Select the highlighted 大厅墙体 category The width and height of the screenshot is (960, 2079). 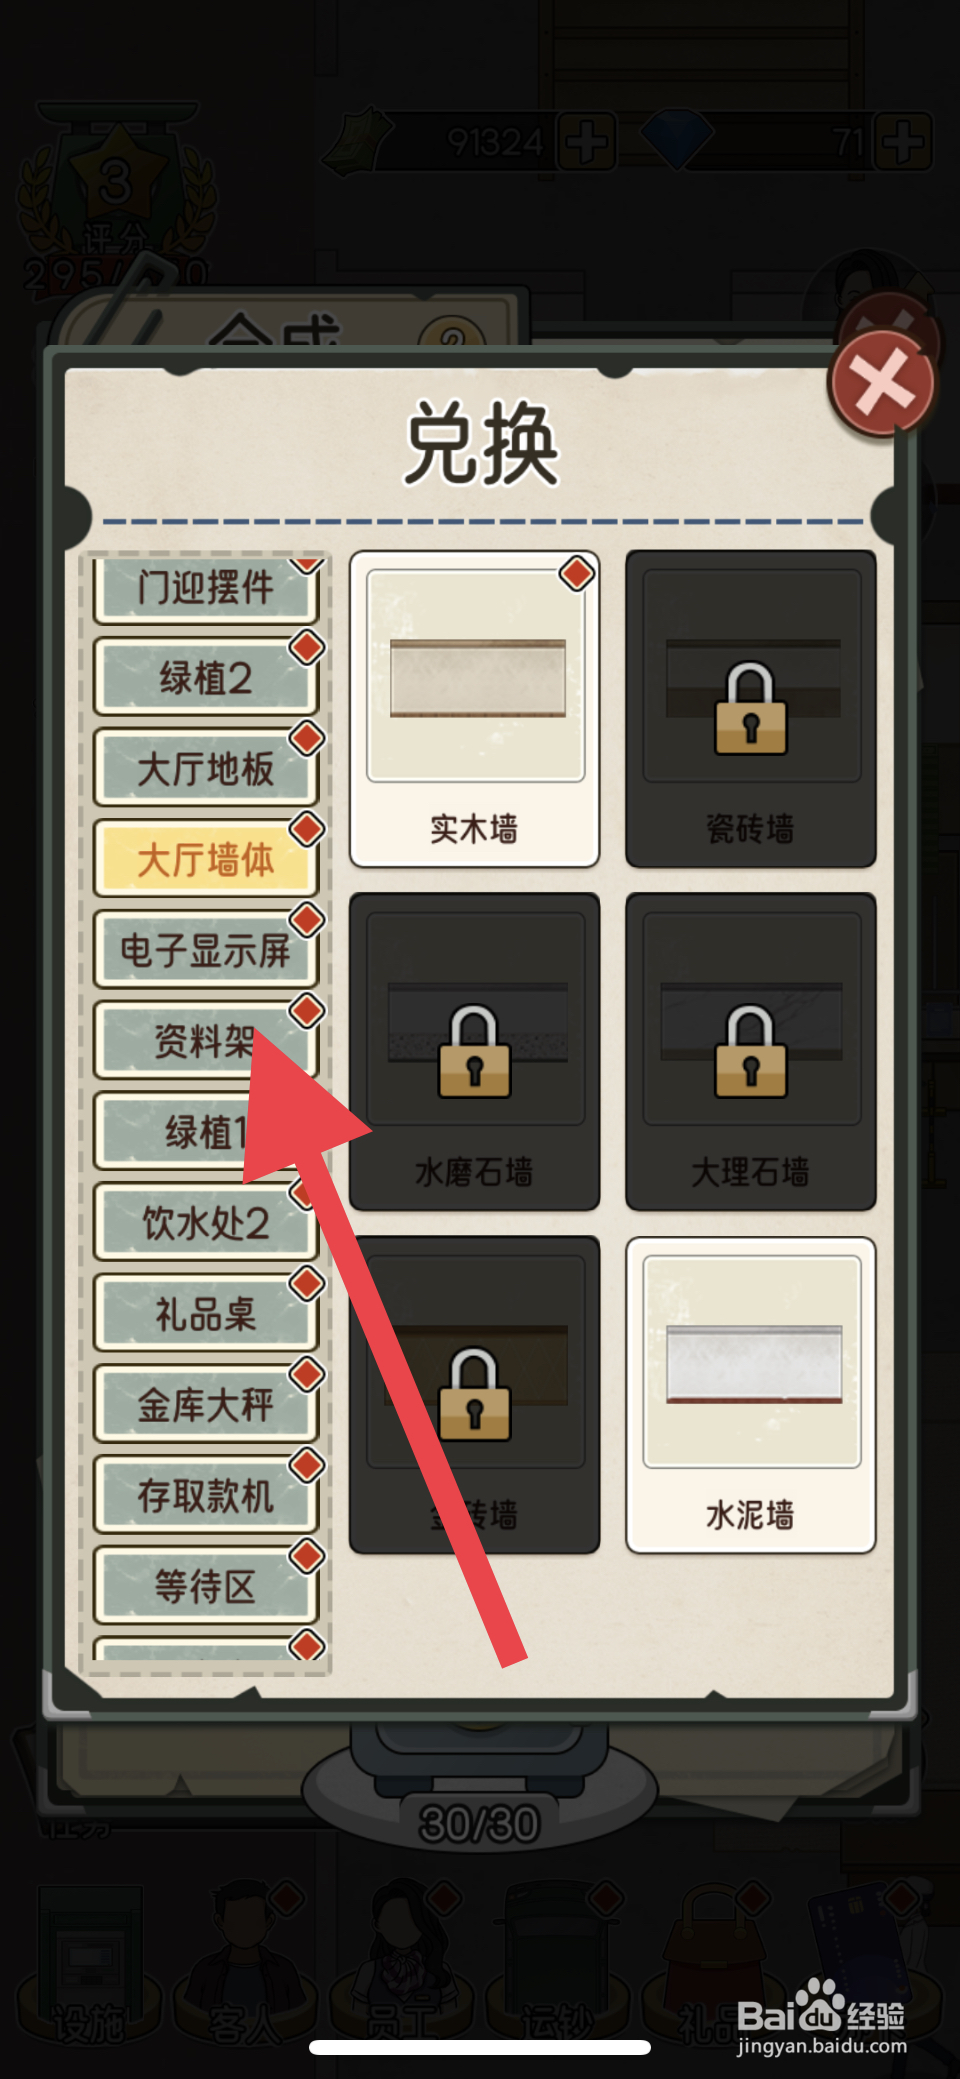[x=206, y=859]
